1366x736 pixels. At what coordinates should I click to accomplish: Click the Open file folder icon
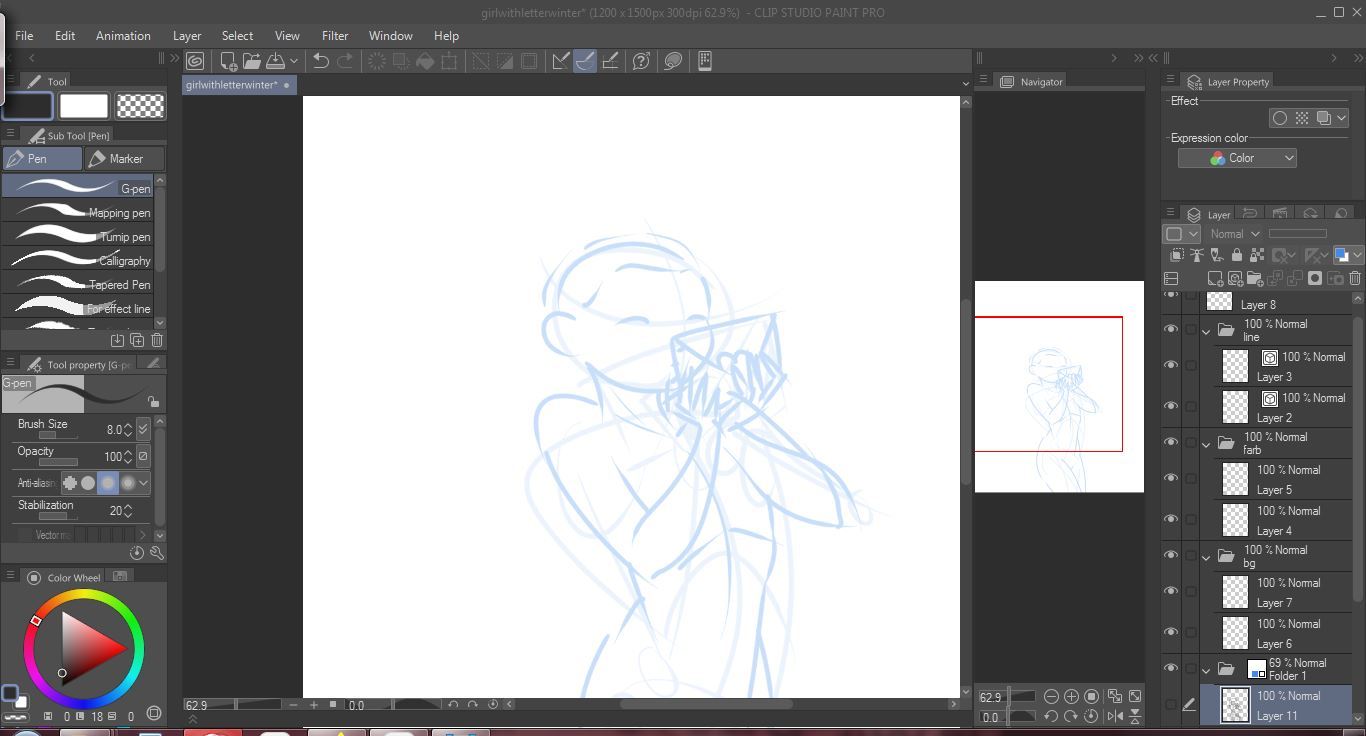(x=251, y=61)
